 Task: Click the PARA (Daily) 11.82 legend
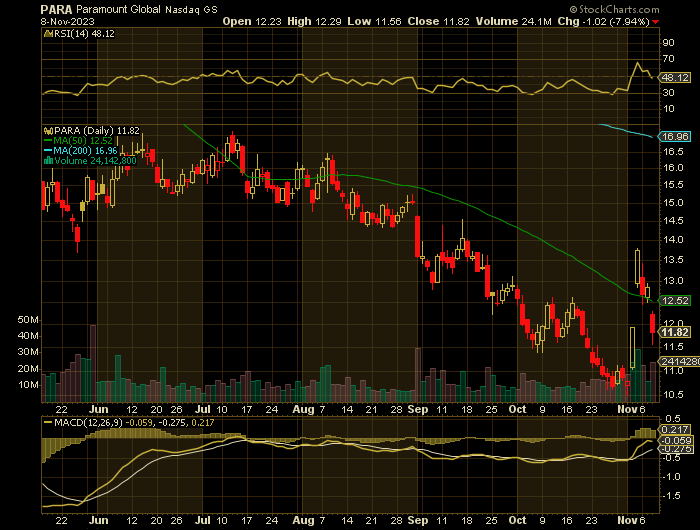pyautogui.click(x=96, y=130)
